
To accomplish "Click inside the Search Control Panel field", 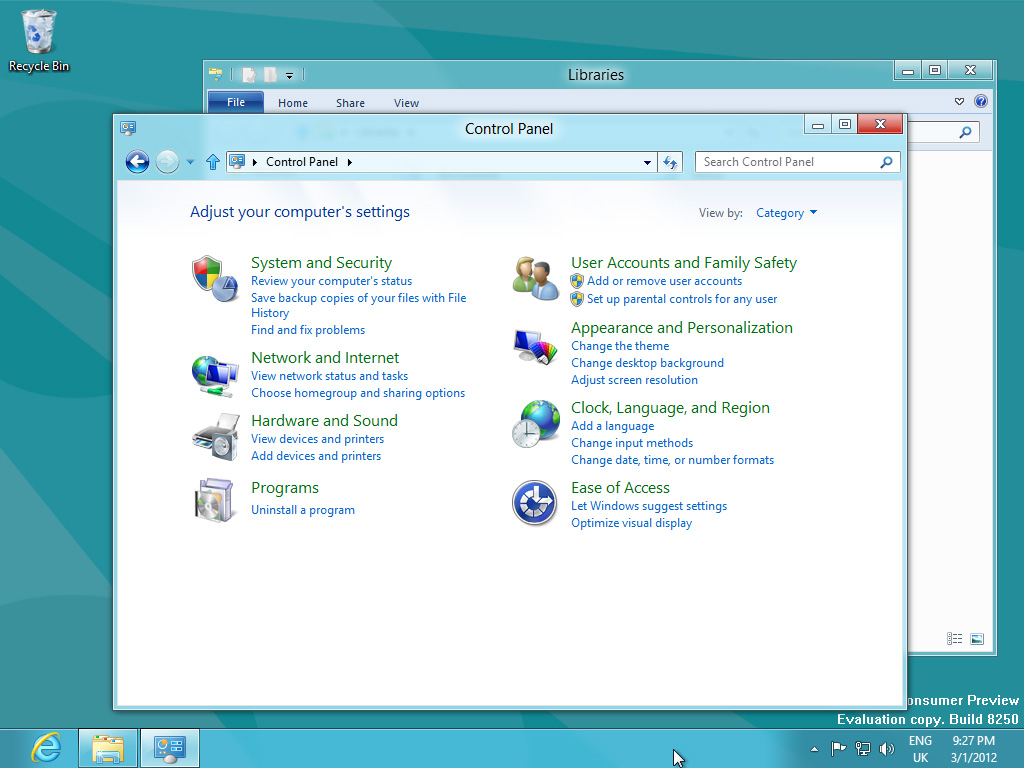I will [x=790, y=162].
